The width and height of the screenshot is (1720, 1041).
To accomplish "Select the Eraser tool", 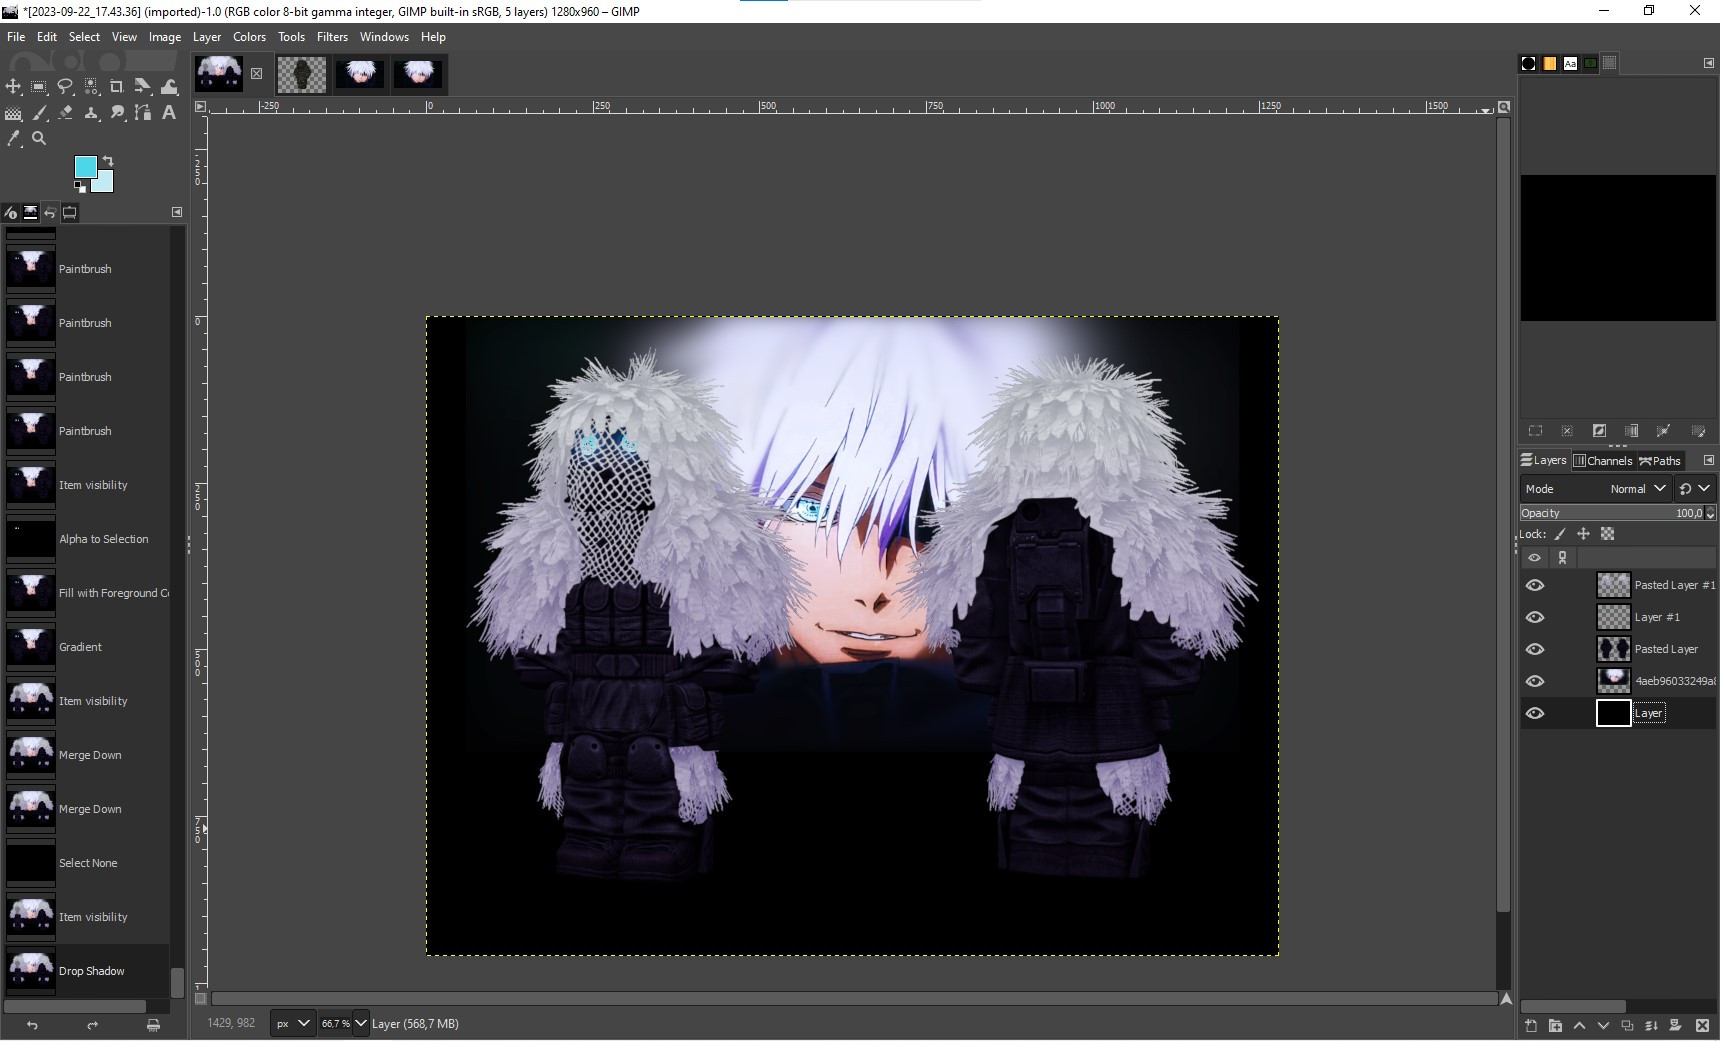I will coord(65,113).
